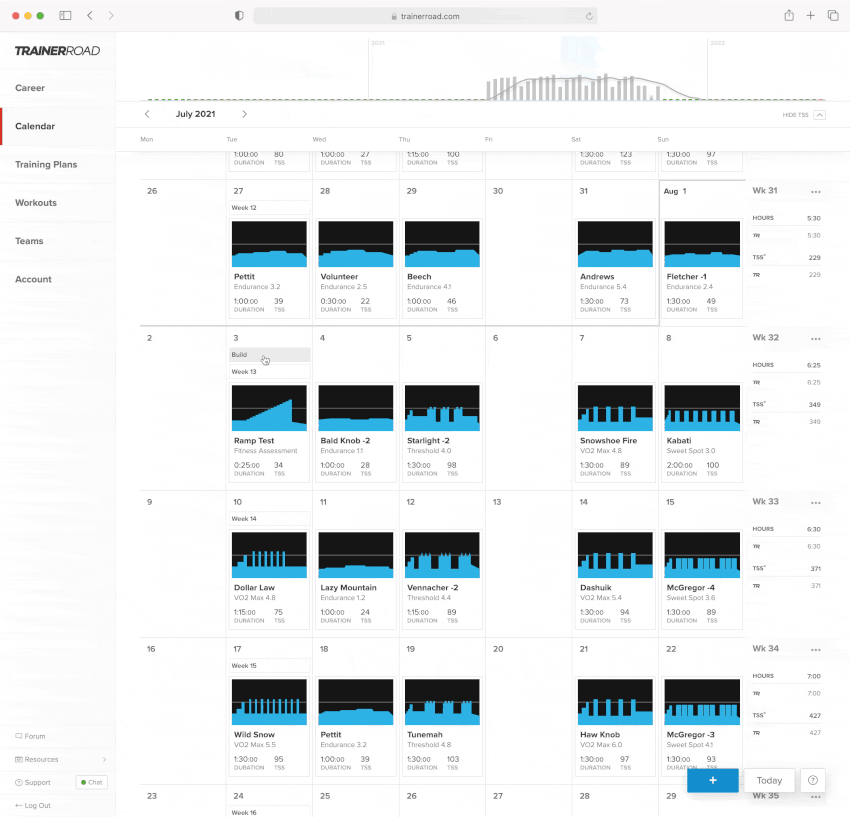This screenshot has width=850, height=817.
Task: Open the Forum link
Action: [x=30, y=736]
